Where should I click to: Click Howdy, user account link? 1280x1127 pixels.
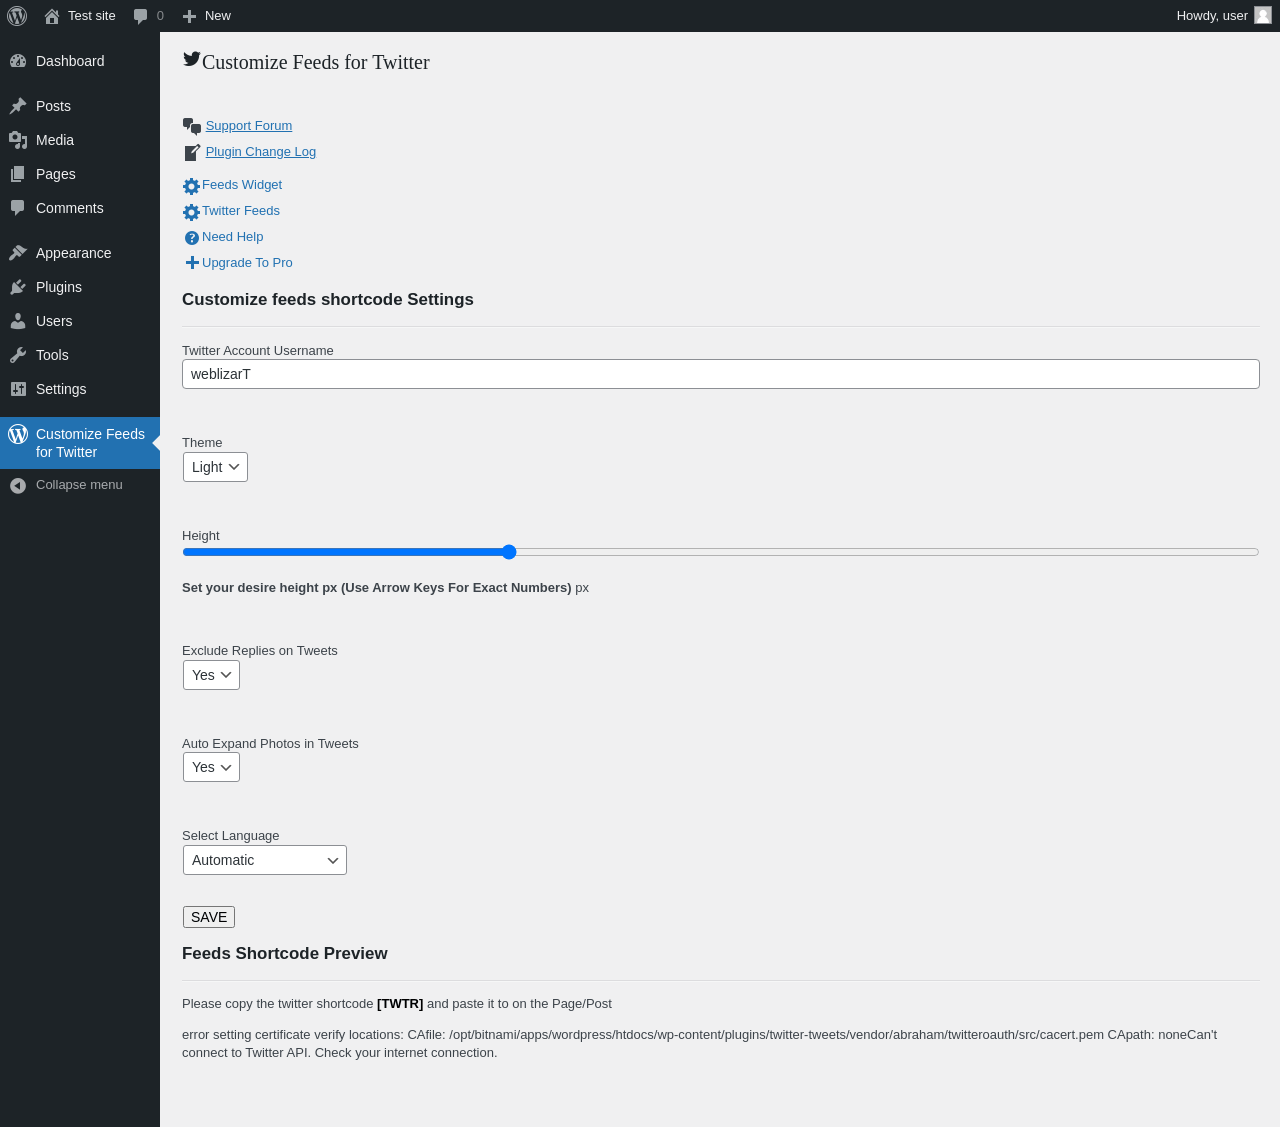click(x=1212, y=16)
